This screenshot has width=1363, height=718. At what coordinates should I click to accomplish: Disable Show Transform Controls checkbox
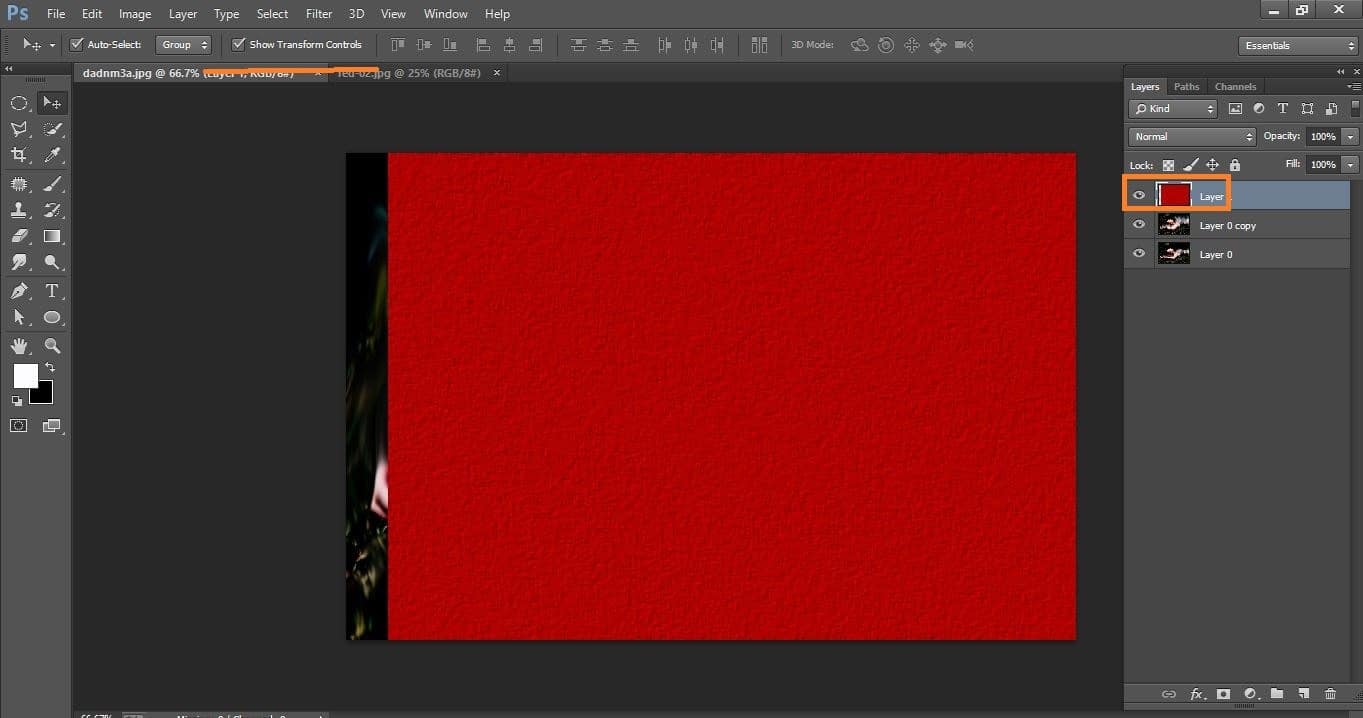coord(239,45)
